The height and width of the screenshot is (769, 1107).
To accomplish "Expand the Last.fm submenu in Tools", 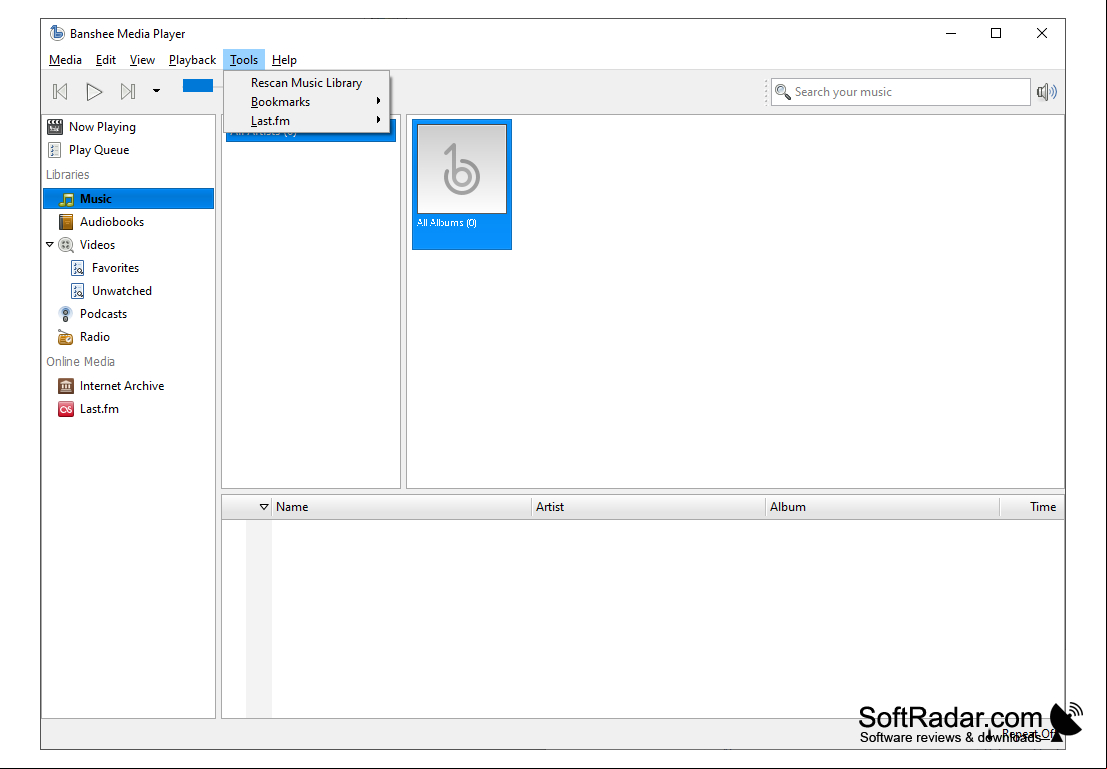I will (306, 121).
